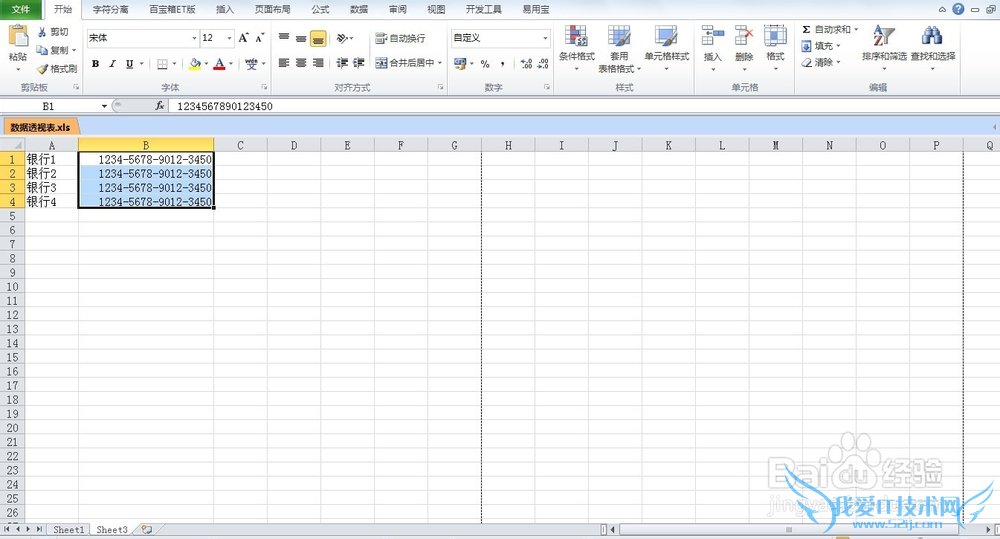Align text to top

pyautogui.click(x=284, y=38)
